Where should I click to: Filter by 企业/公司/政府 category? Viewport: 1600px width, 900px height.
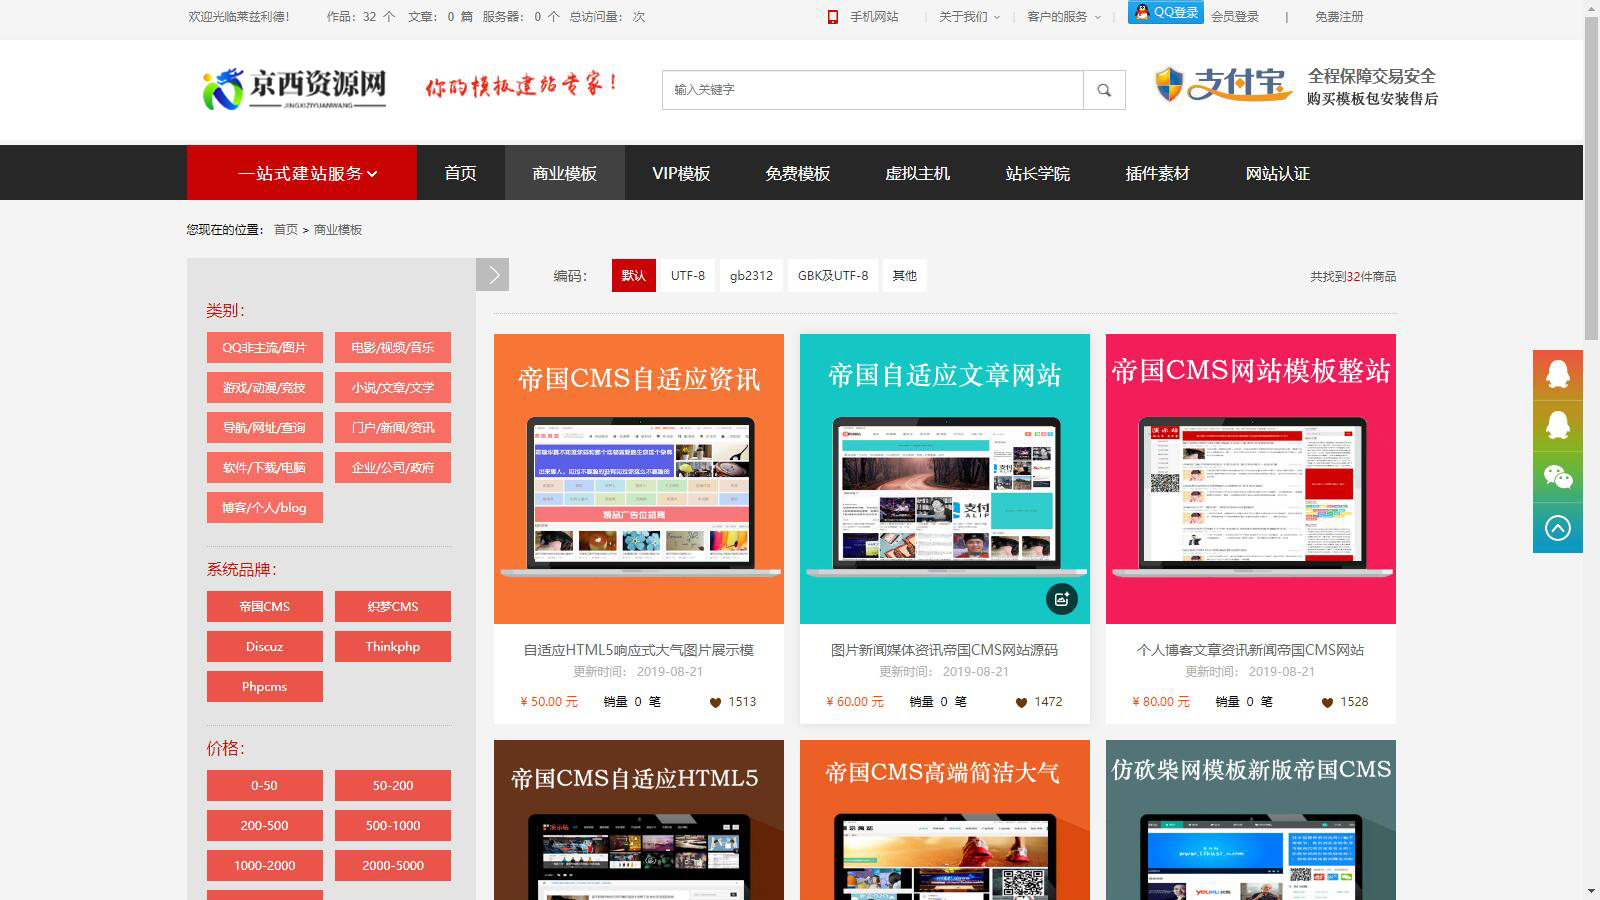click(393, 468)
